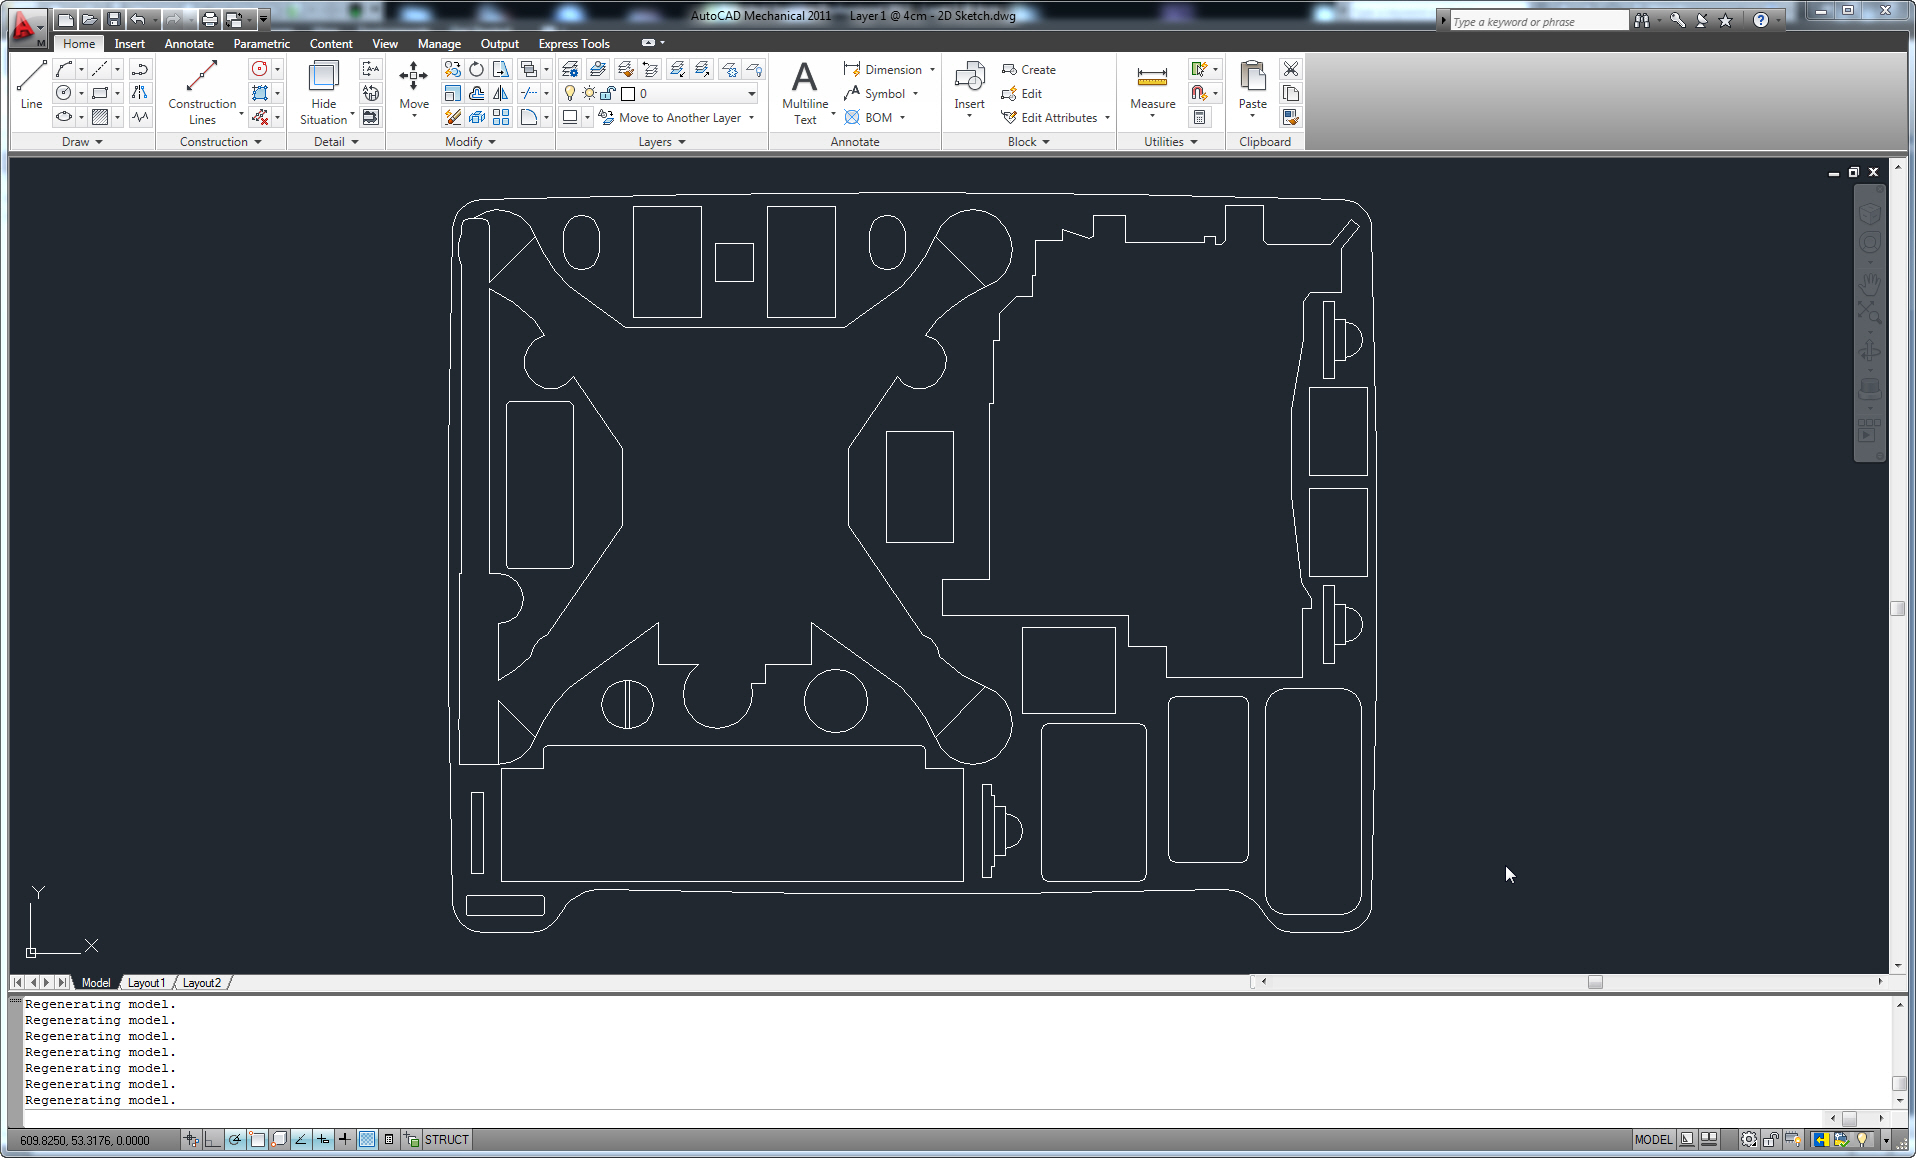Click the coordinates readout 609.8250, 53.3176

pos(85,1140)
